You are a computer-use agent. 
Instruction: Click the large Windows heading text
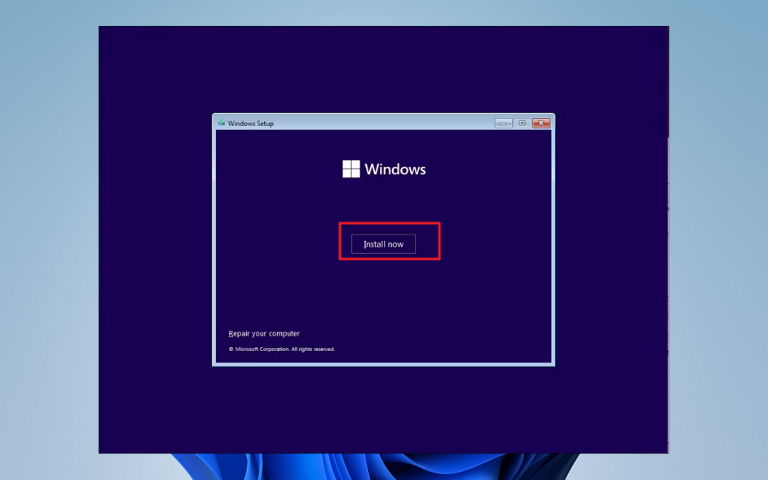[395, 169]
